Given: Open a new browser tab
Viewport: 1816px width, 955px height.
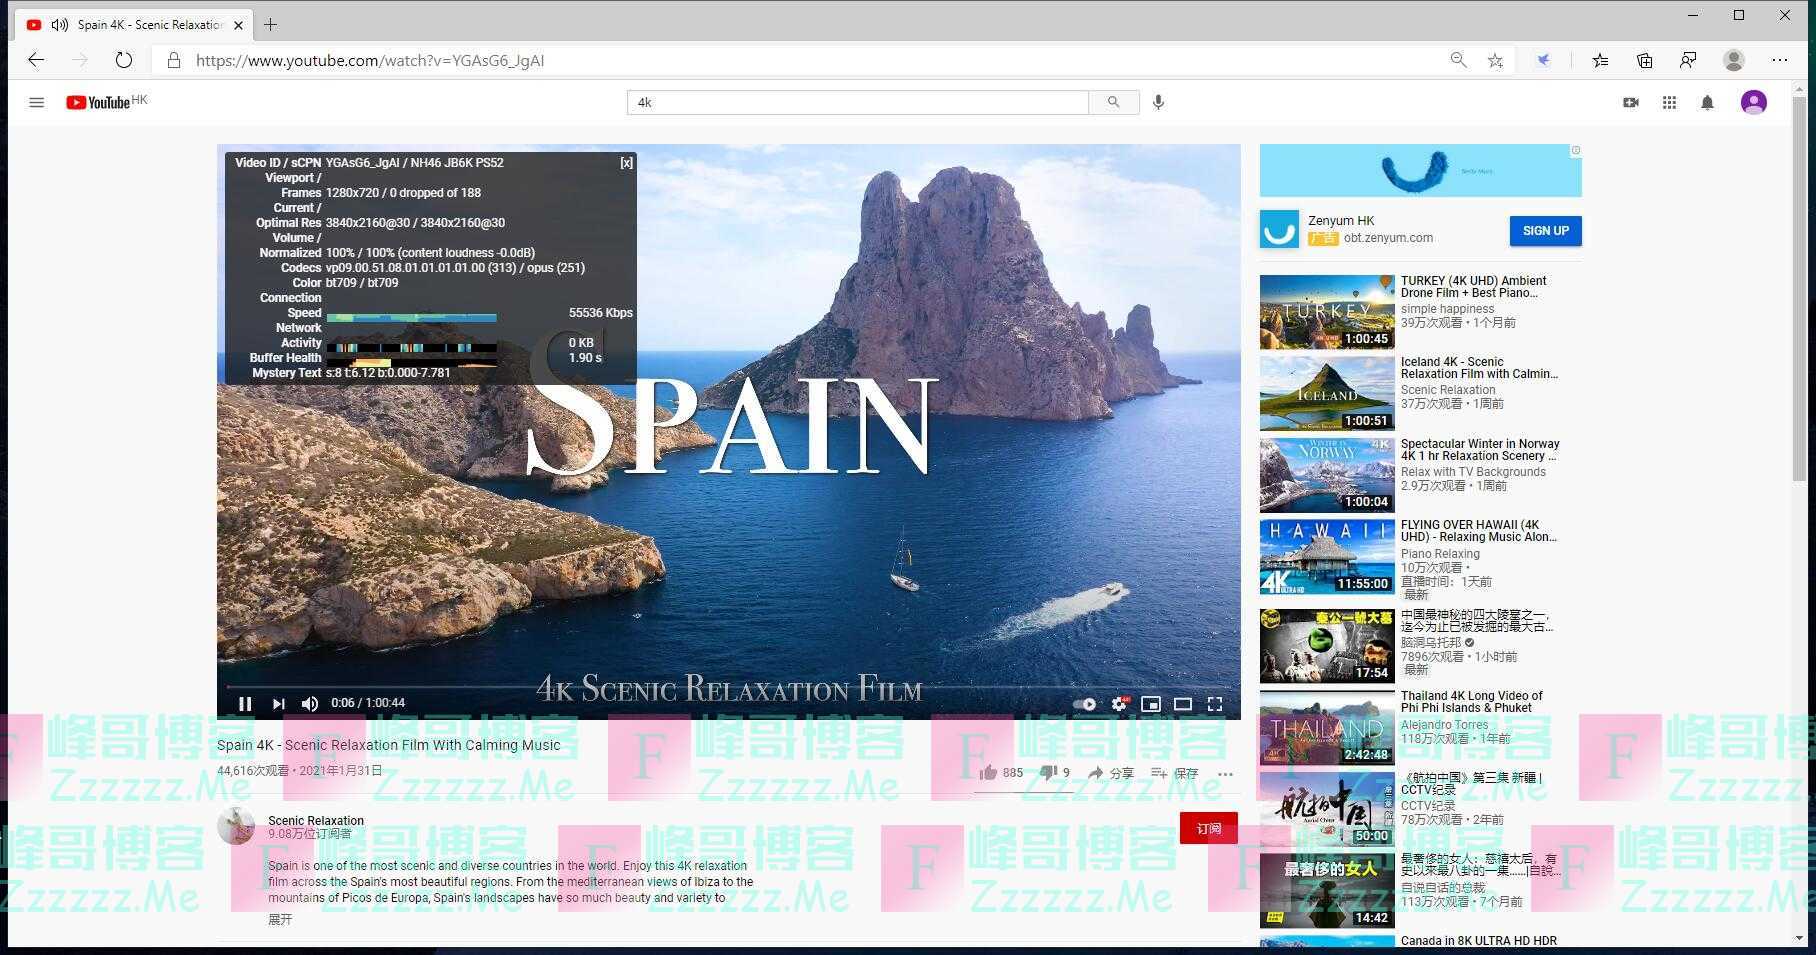Looking at the screenshot, I should (270, 25).
